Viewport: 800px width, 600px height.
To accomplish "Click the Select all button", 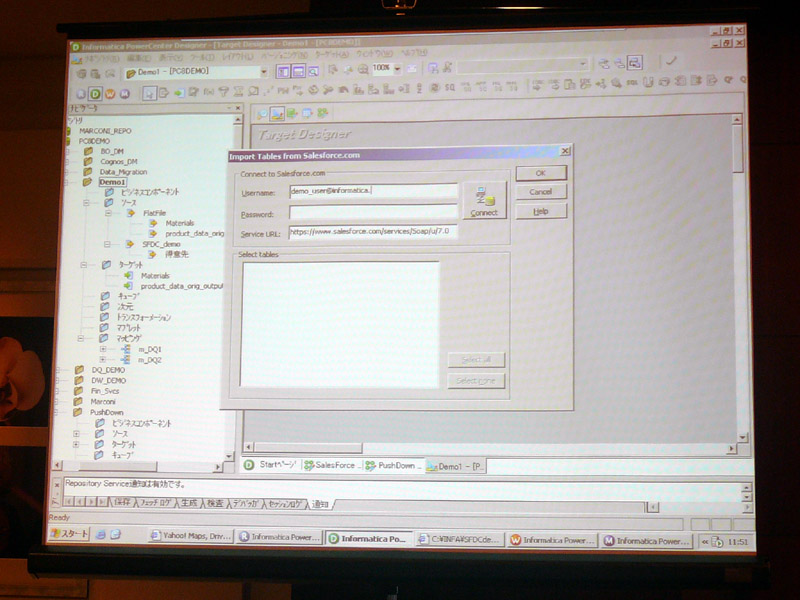I will coord(476,360).
